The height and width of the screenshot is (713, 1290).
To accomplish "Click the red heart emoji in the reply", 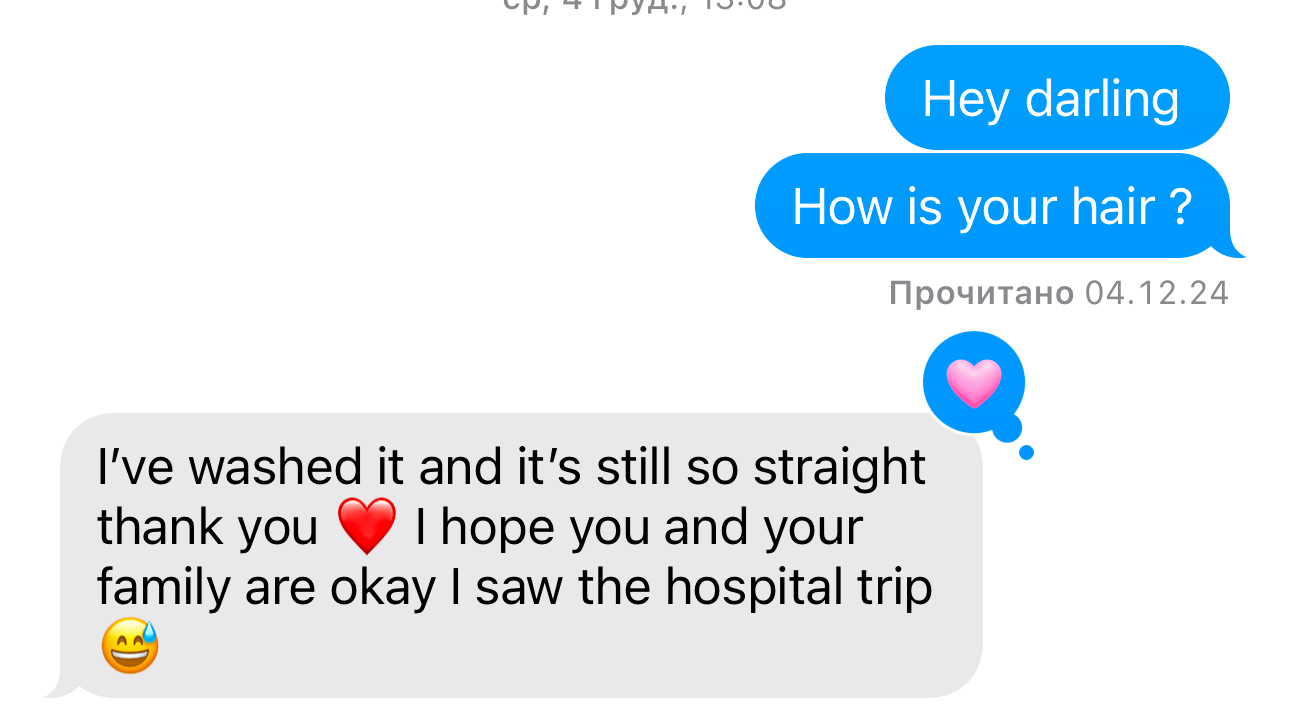I will click(x=367, y=528).
